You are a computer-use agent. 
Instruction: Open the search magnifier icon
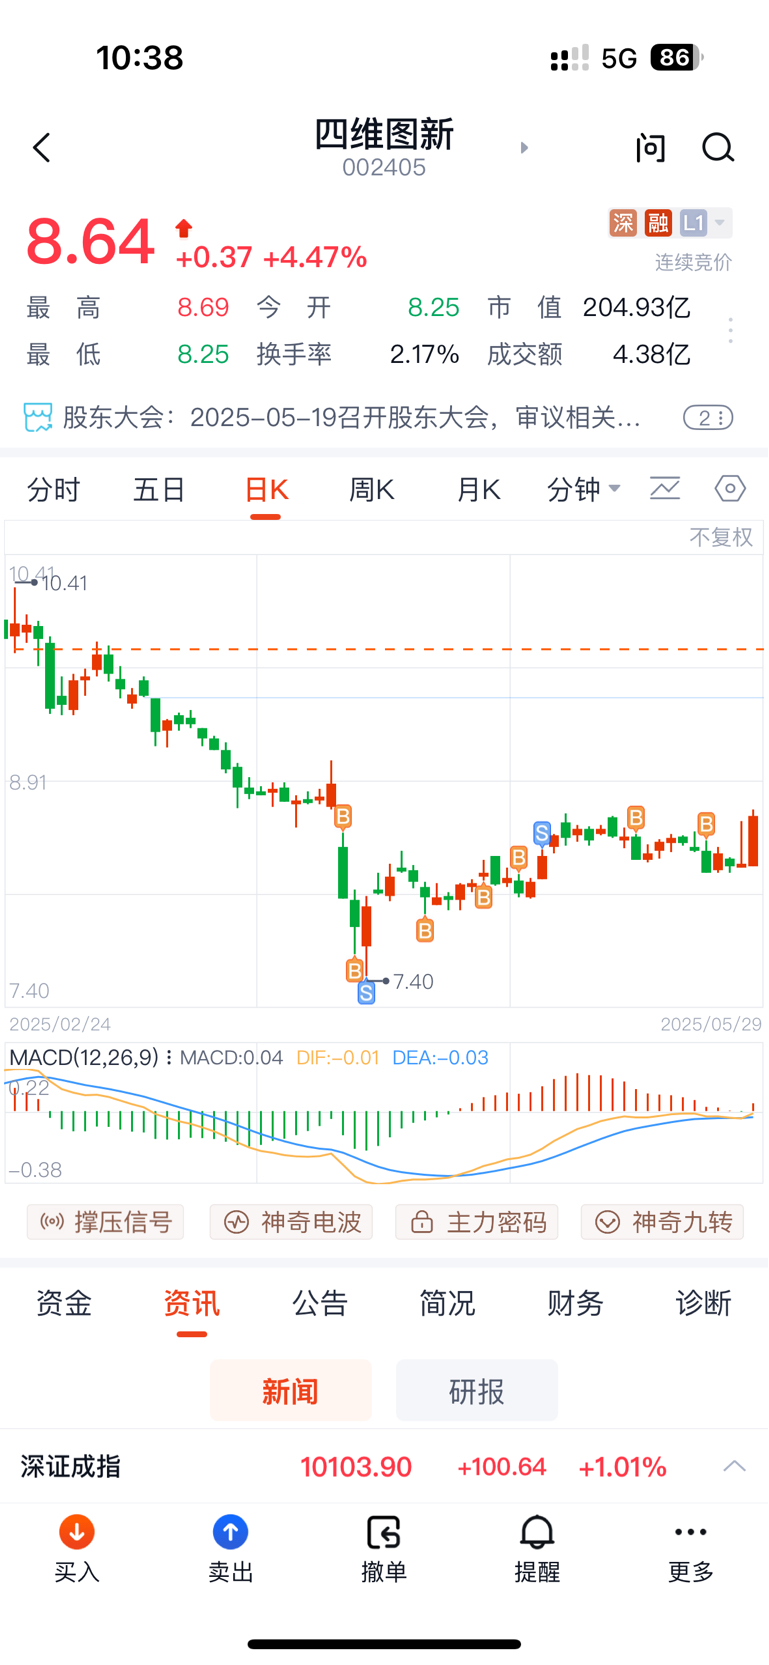coord(718,148)
